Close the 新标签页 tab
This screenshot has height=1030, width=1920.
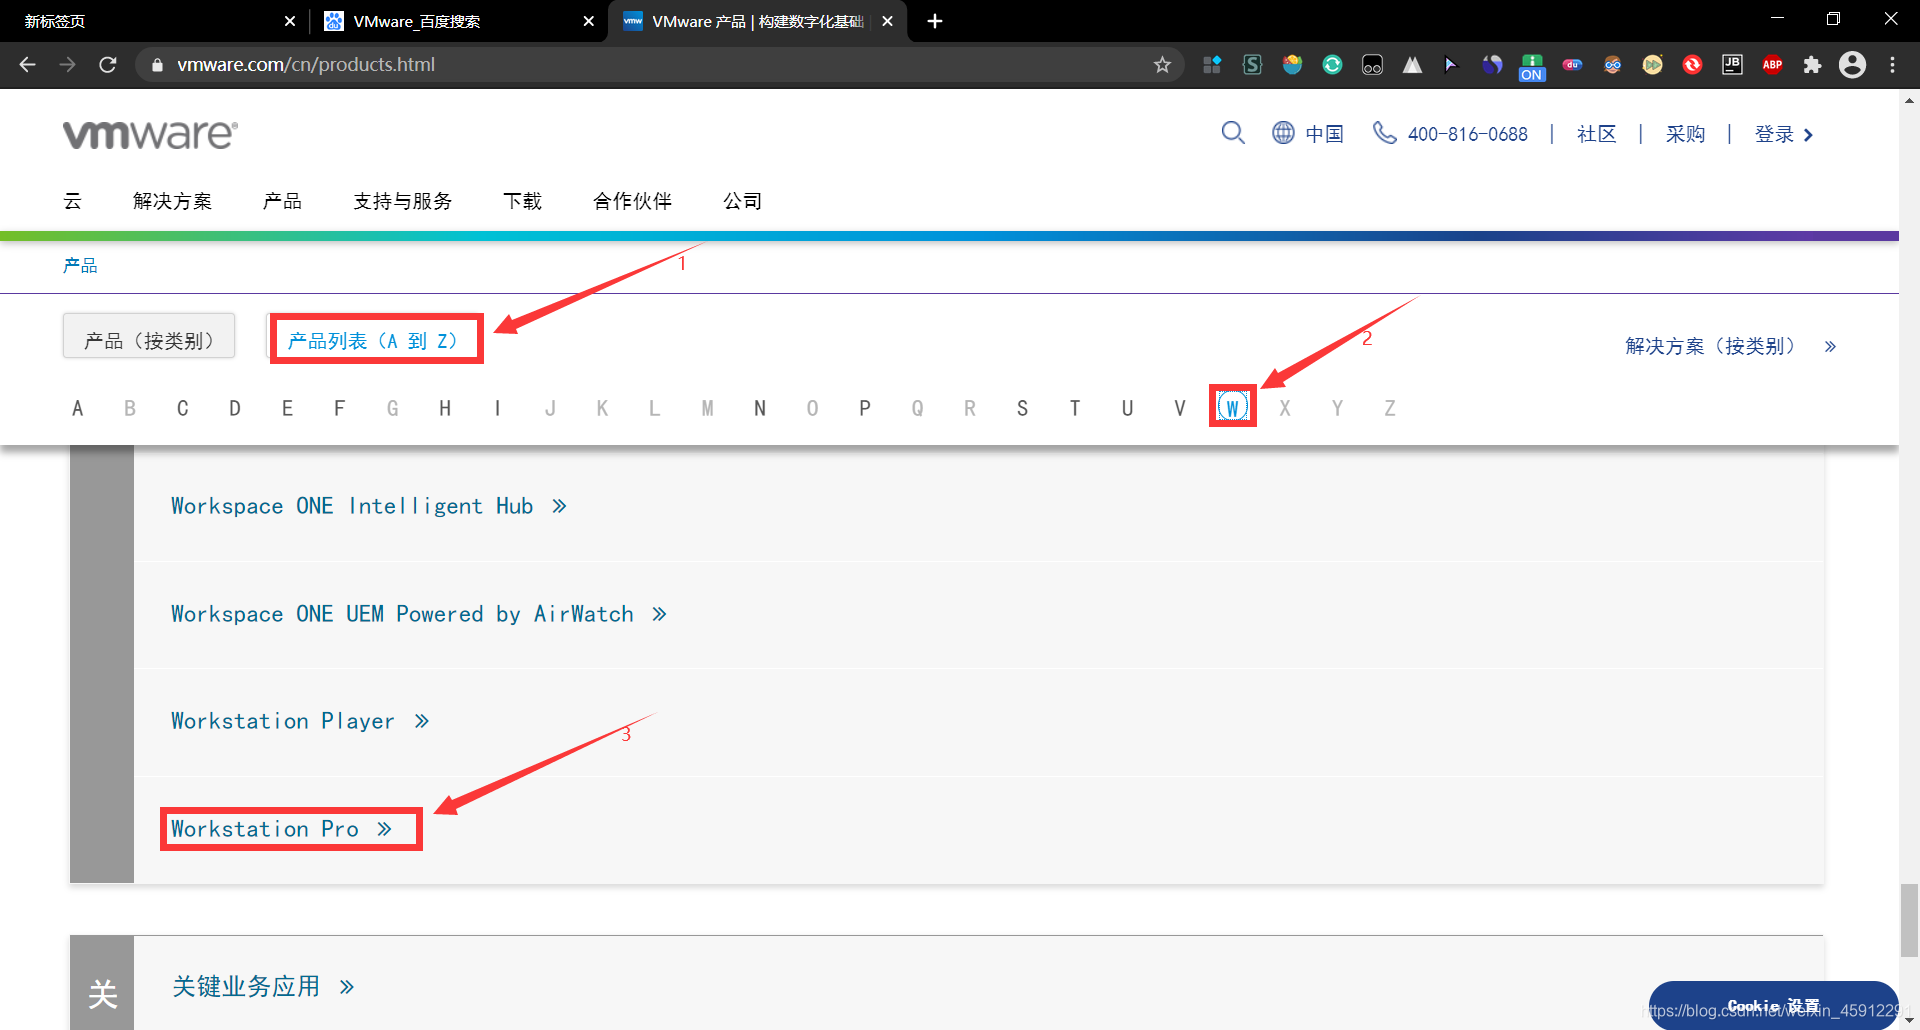coord(290,21)
